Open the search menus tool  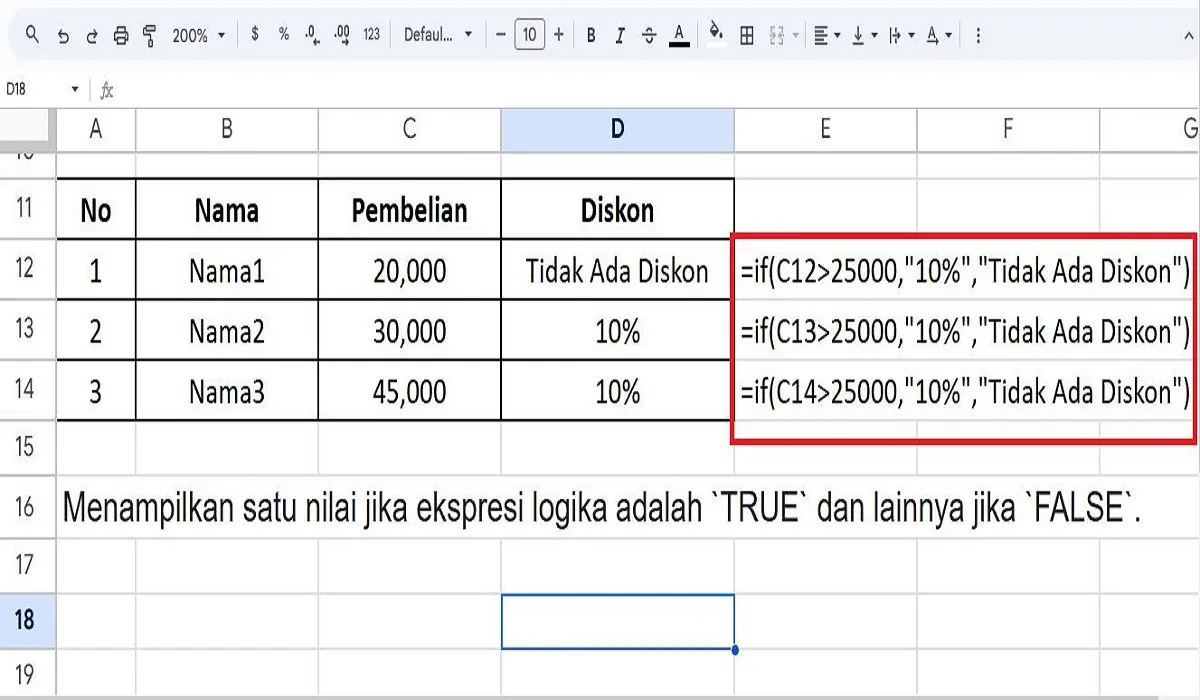coord(32,35)
